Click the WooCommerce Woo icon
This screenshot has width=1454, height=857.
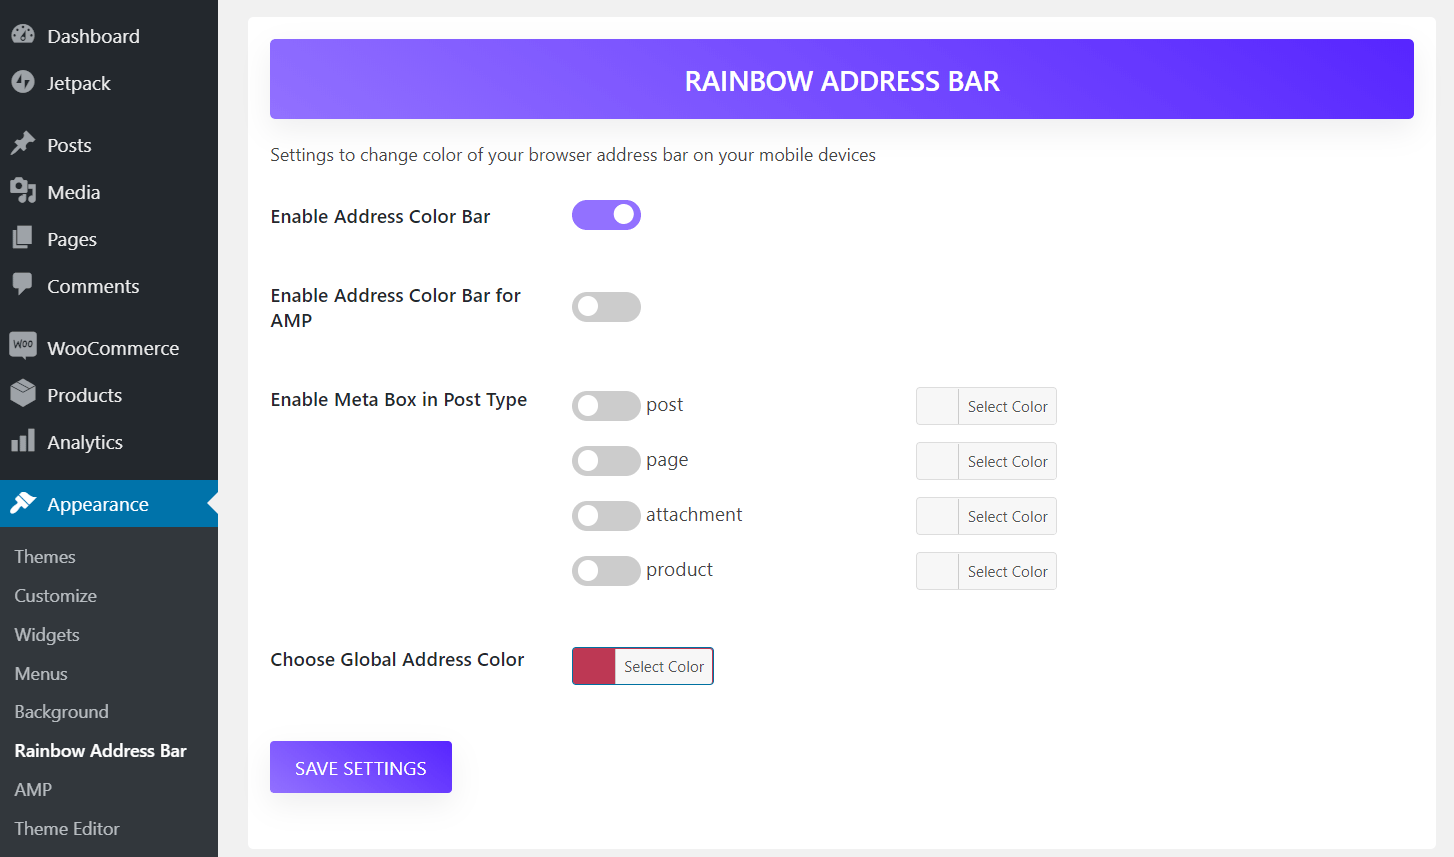(23, 346)
